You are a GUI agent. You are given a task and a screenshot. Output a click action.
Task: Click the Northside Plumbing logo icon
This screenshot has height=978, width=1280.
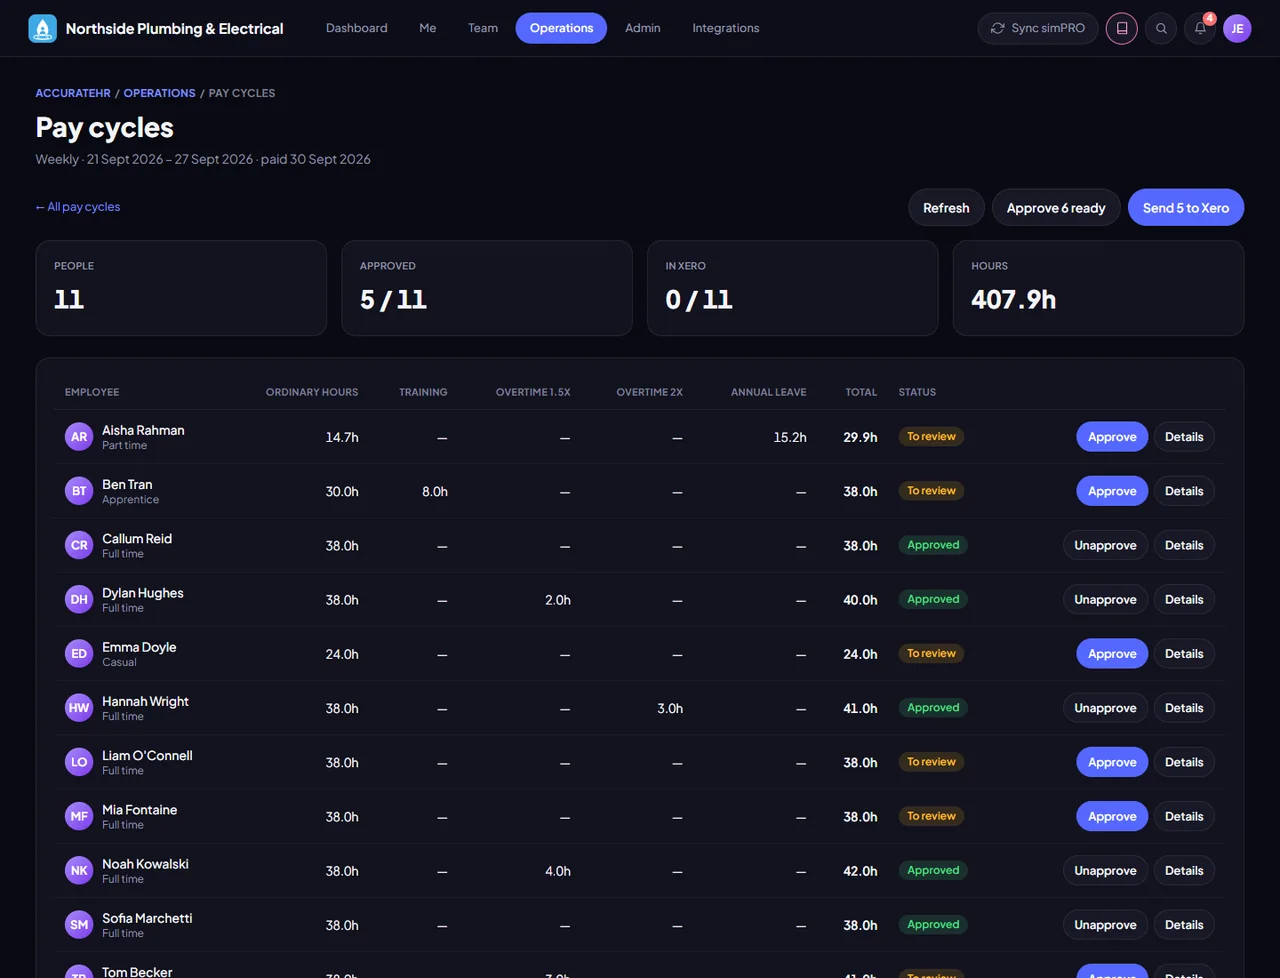(x=43, y=28)
